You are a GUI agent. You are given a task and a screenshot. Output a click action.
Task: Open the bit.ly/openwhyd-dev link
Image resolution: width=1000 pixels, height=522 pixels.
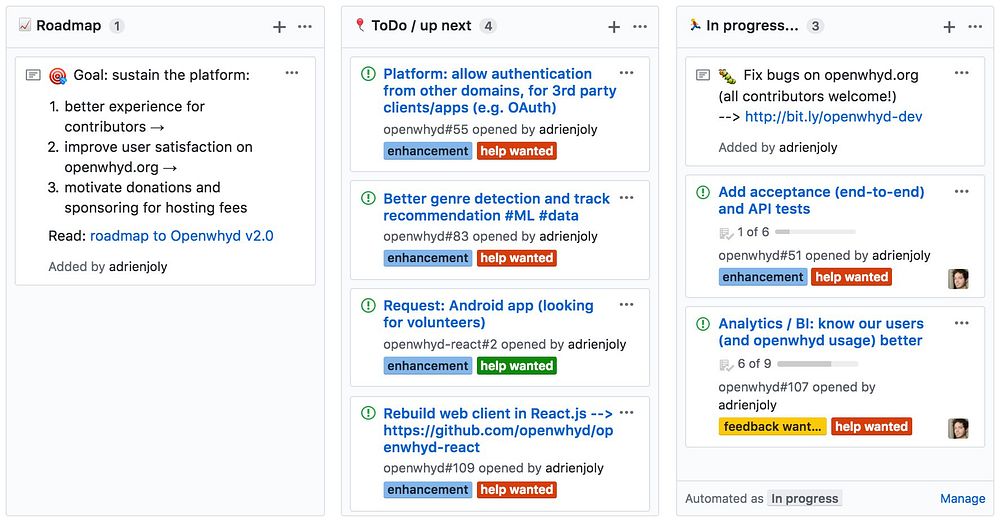(833, 117)
